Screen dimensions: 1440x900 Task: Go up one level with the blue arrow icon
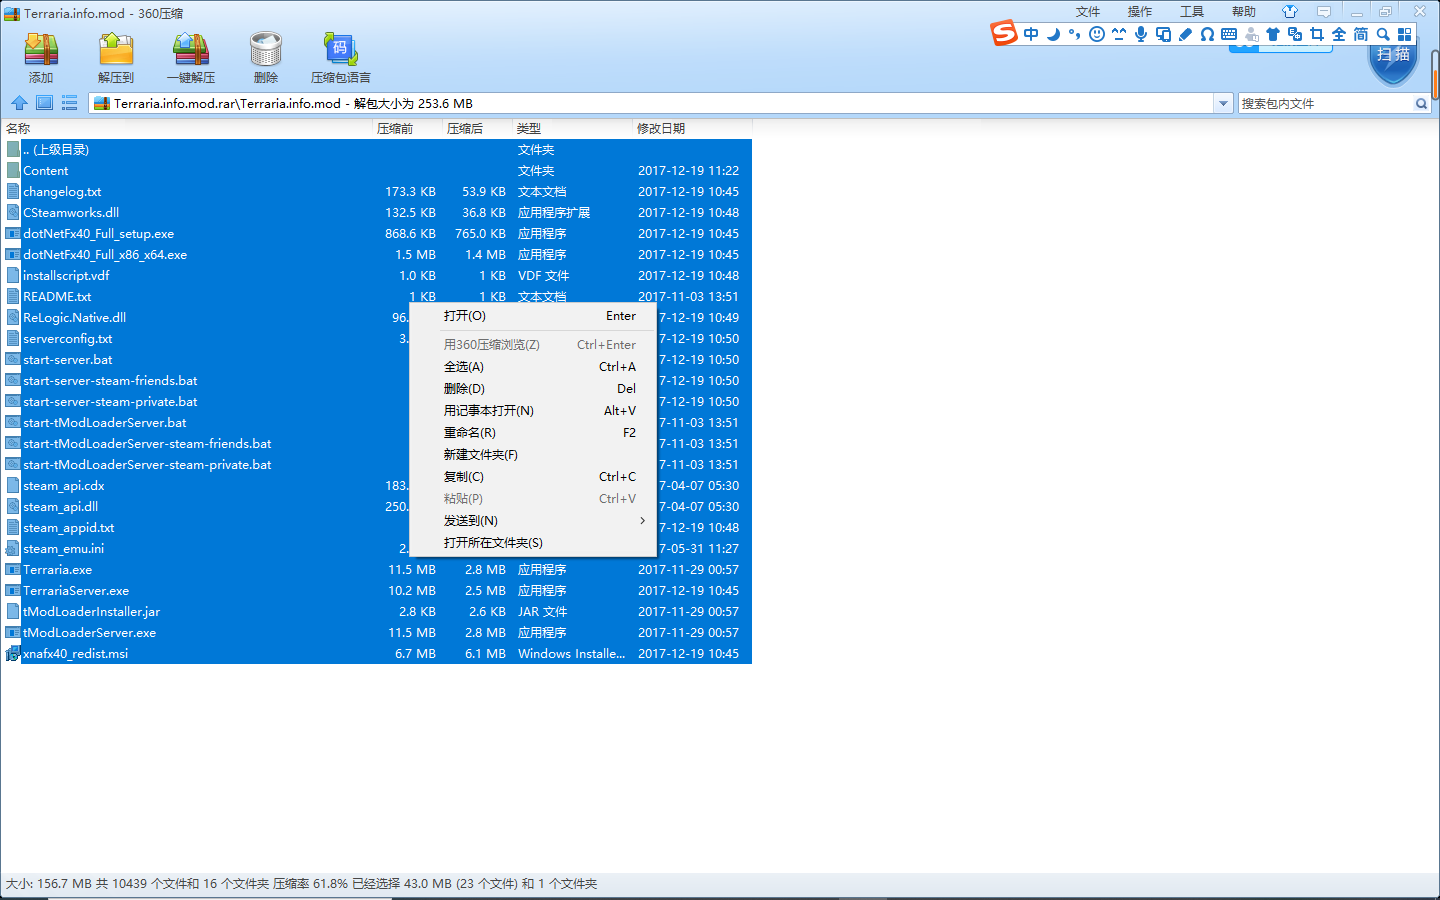click(x=19, y=103)
